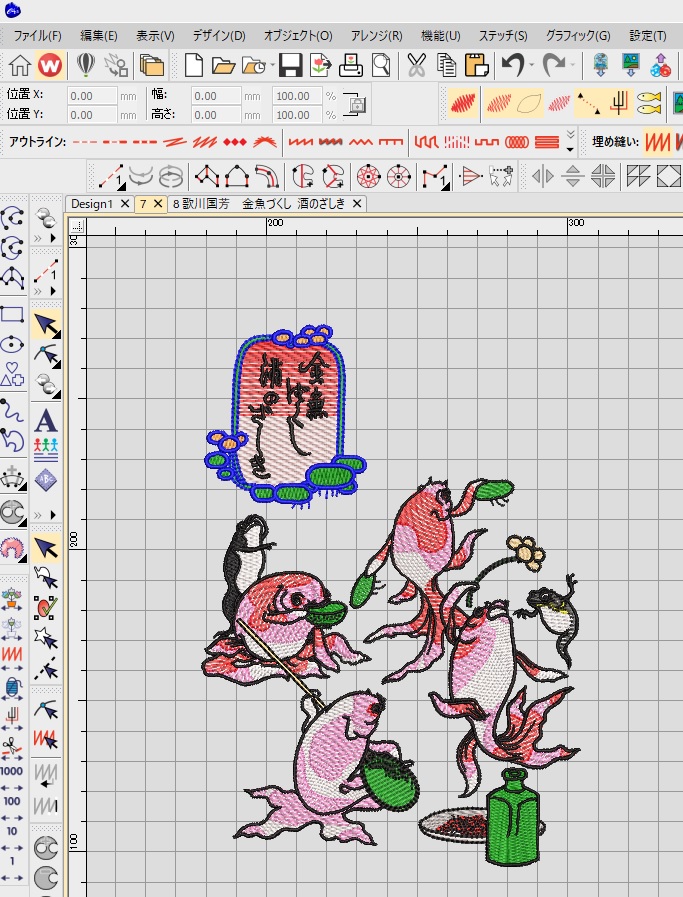Image resolution: width=683 pixels, height=897 pixels.
Task: Switch to the Design1 tab
Action: (92, 204)
